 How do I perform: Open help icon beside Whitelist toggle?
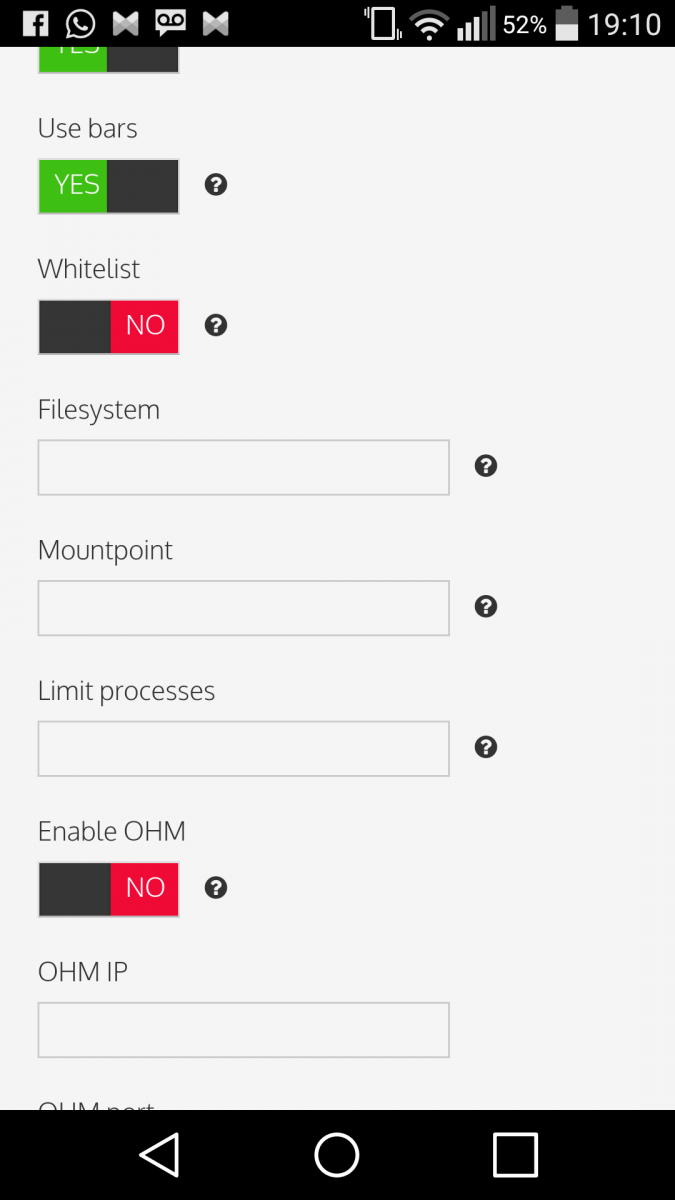click(x=216, y=326)
